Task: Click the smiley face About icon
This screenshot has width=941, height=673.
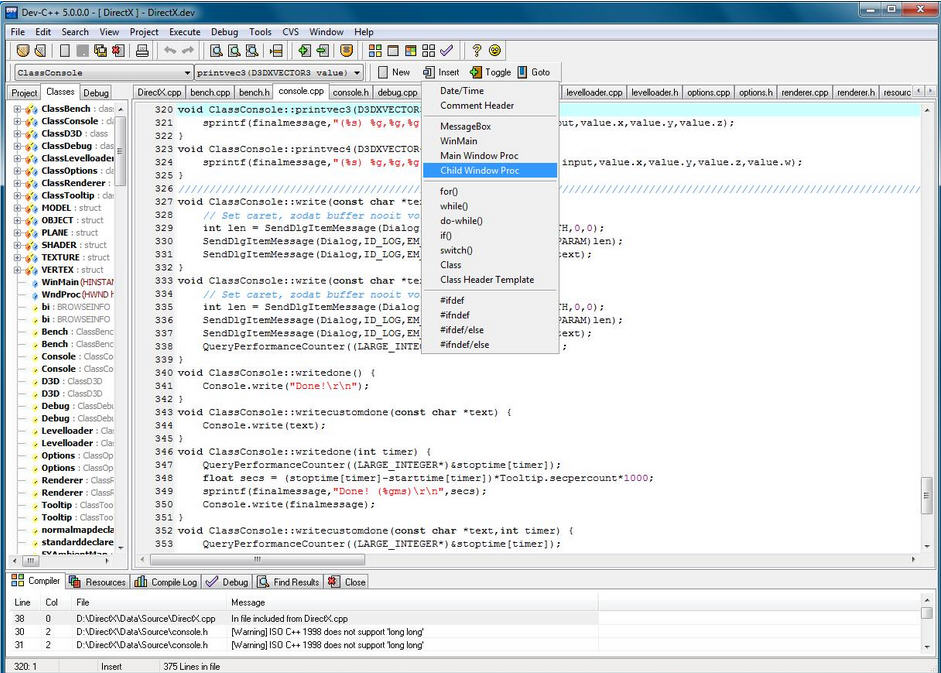Action: pos(494,50)
